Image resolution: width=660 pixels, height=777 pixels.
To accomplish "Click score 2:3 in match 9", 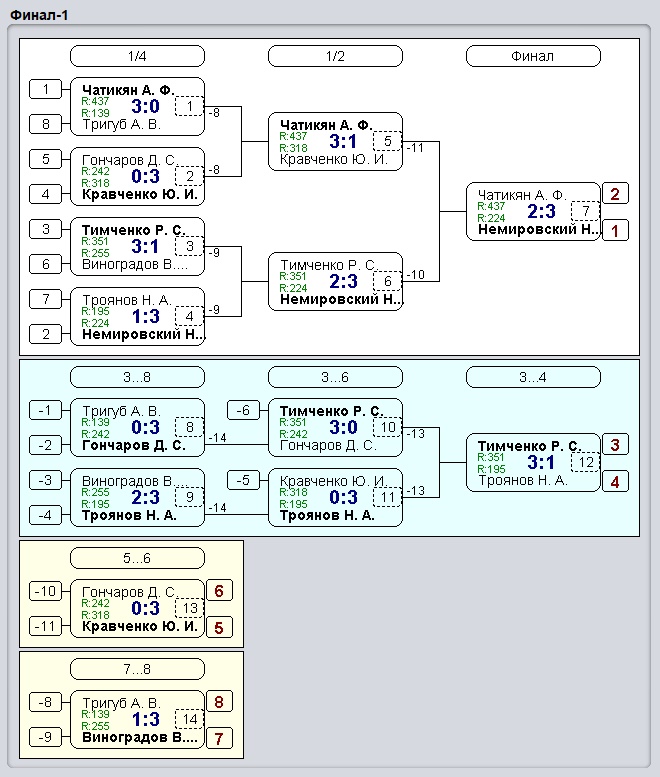I will point(145,497).
